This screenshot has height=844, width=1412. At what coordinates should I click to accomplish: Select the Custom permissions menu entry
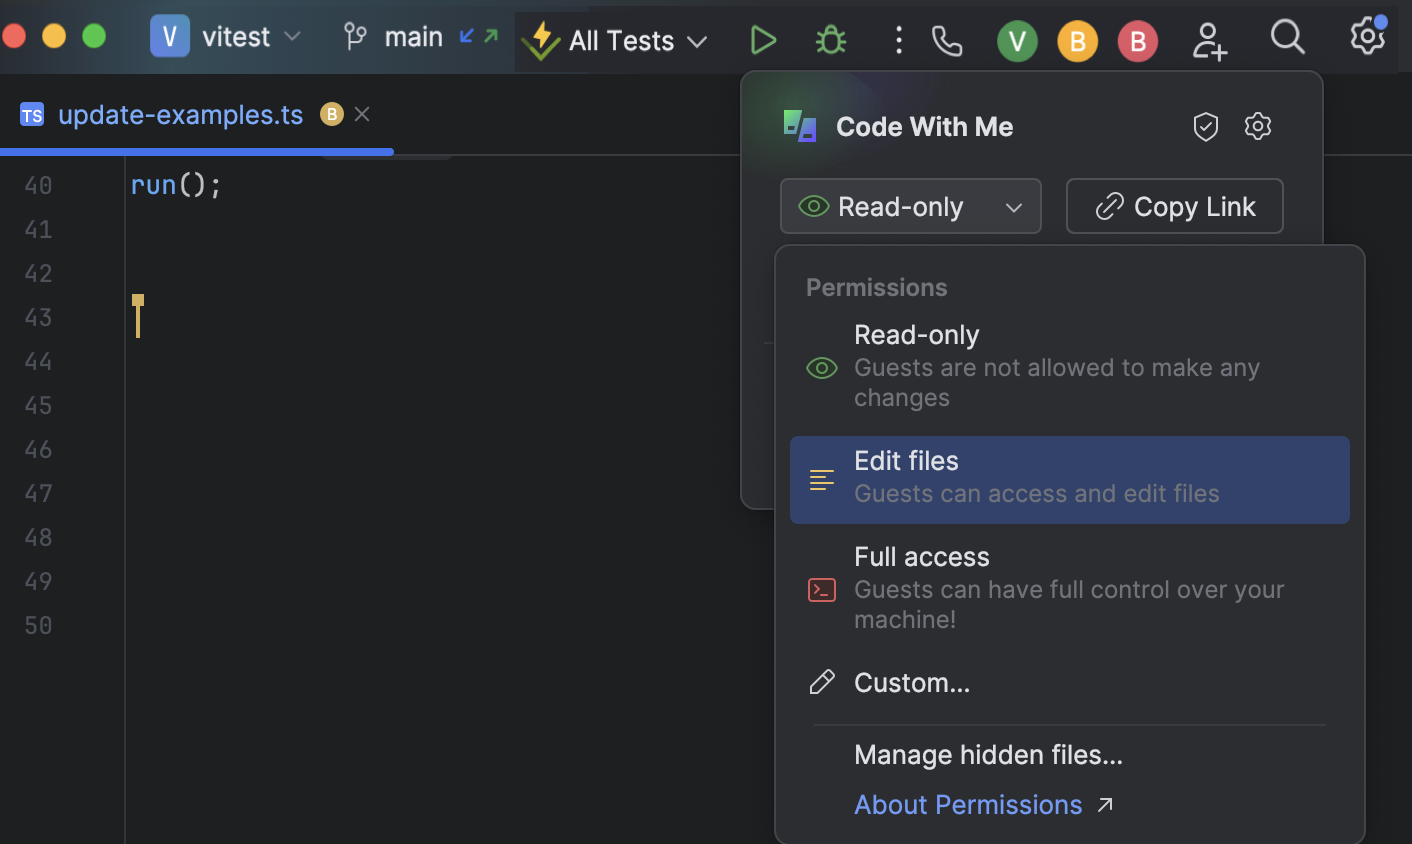click(x=911, y=682)
